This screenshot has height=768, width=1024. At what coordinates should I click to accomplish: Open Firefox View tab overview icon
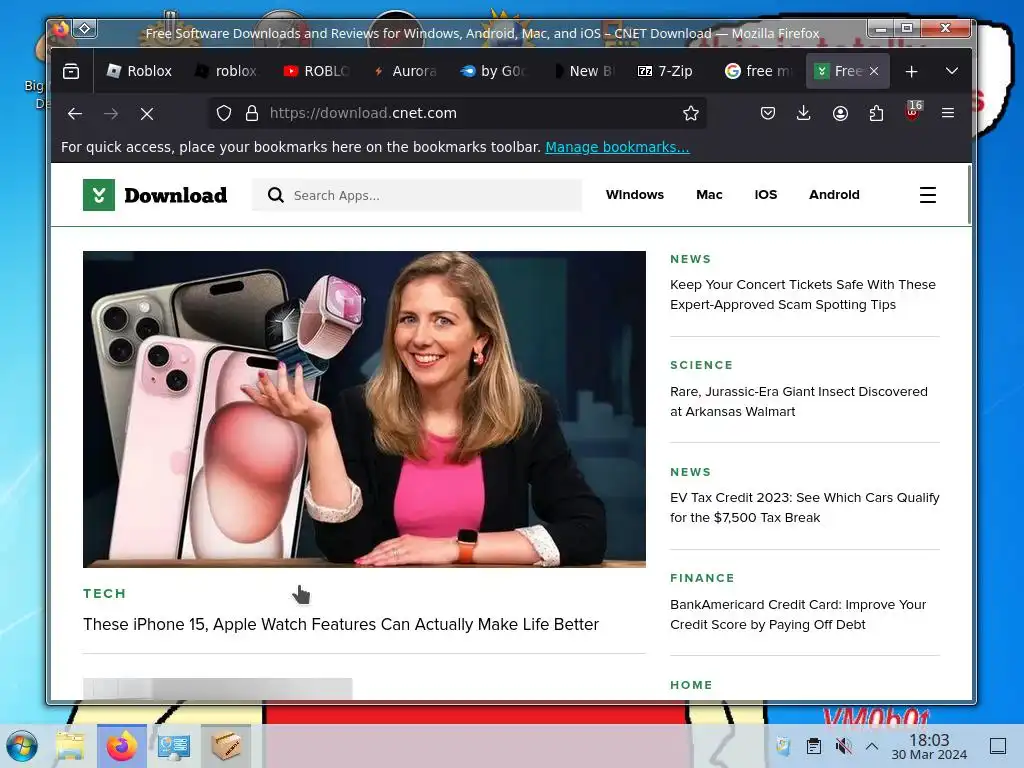71,71
